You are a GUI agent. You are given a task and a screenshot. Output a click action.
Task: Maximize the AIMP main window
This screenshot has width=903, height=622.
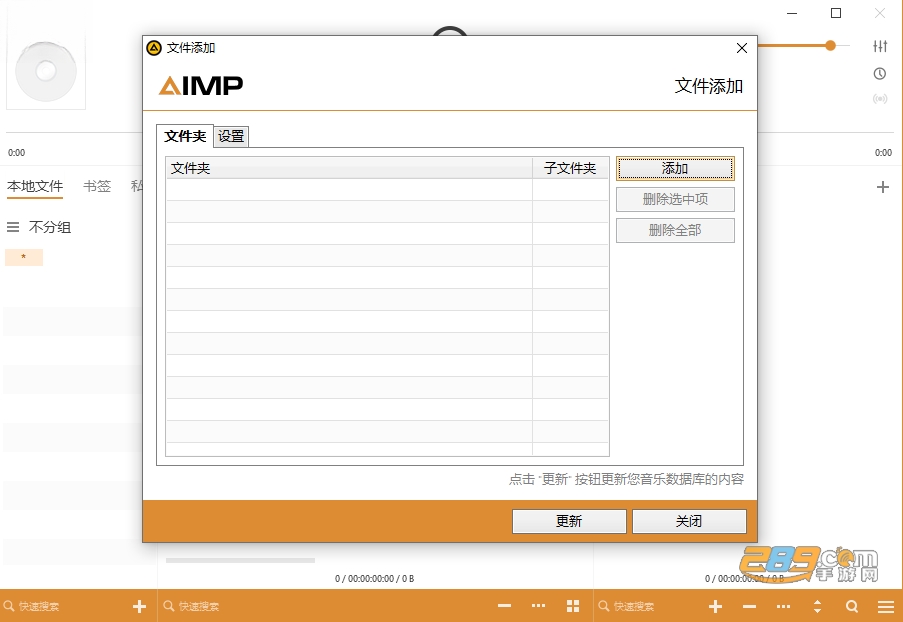coord(836,13)
